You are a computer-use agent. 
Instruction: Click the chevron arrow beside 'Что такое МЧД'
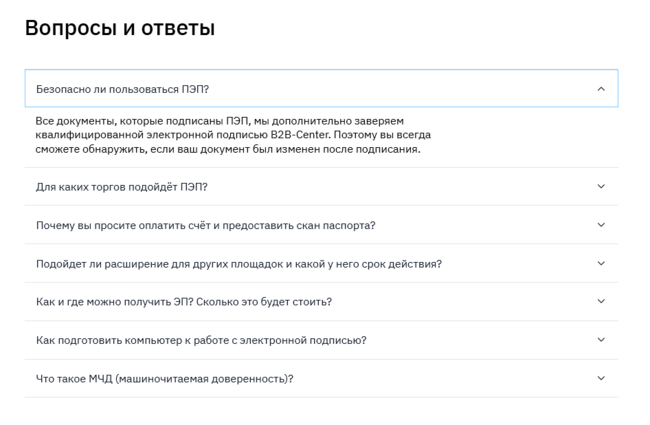coord(601,379)
